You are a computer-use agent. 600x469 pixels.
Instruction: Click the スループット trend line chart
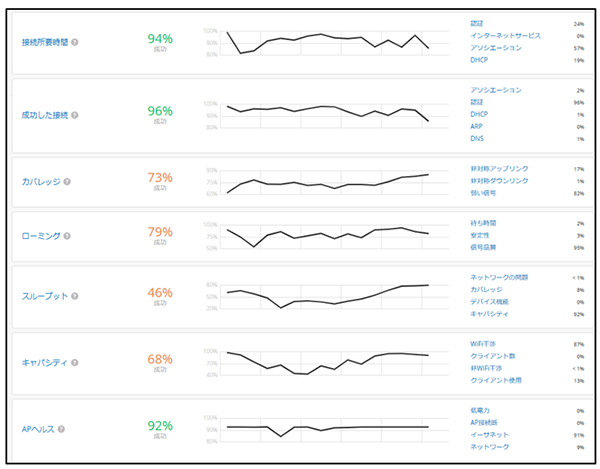click(328, 296)
